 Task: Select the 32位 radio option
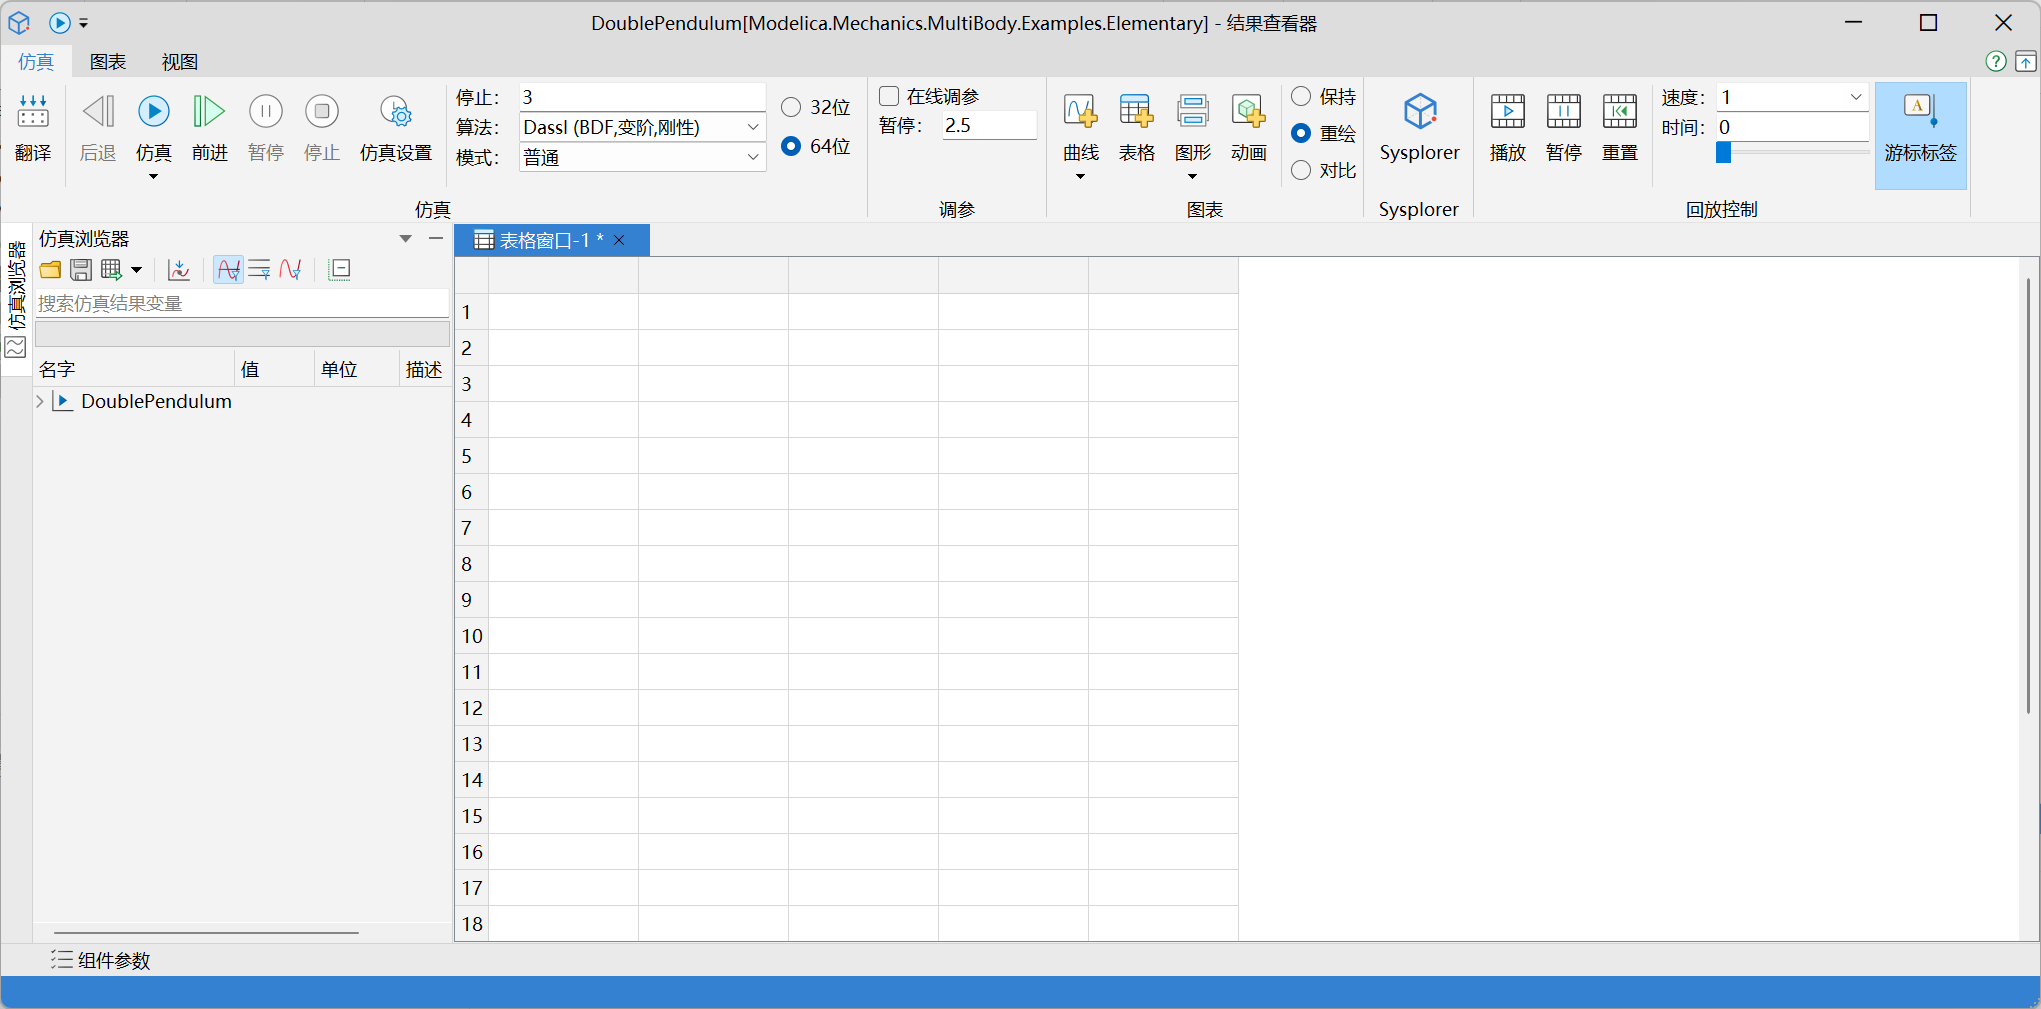(x=791, y=107)
